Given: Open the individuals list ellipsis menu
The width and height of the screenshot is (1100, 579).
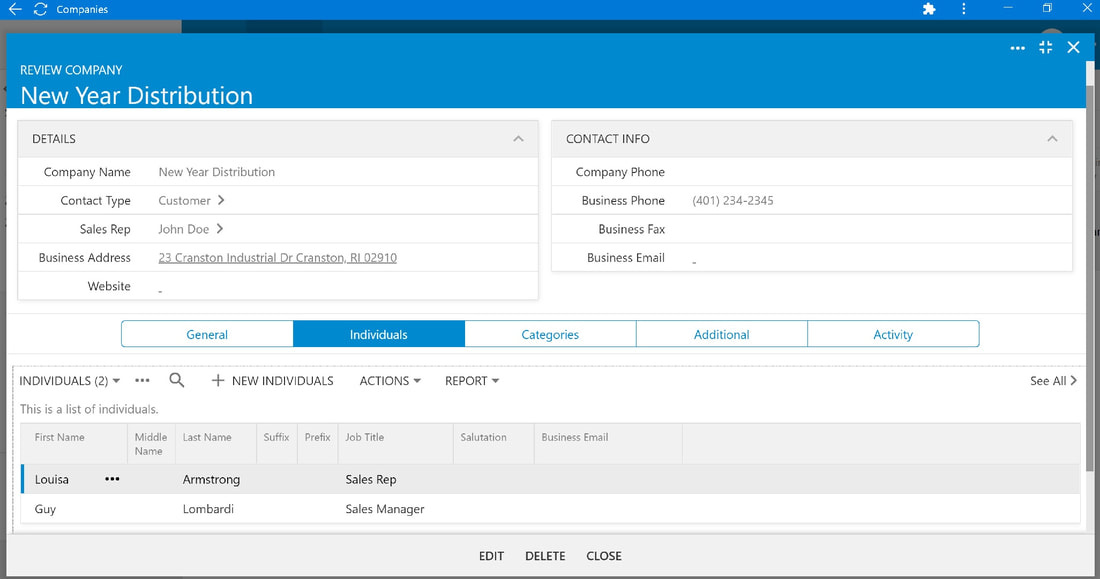Looking at the screenshot, I should pos(142,380).
